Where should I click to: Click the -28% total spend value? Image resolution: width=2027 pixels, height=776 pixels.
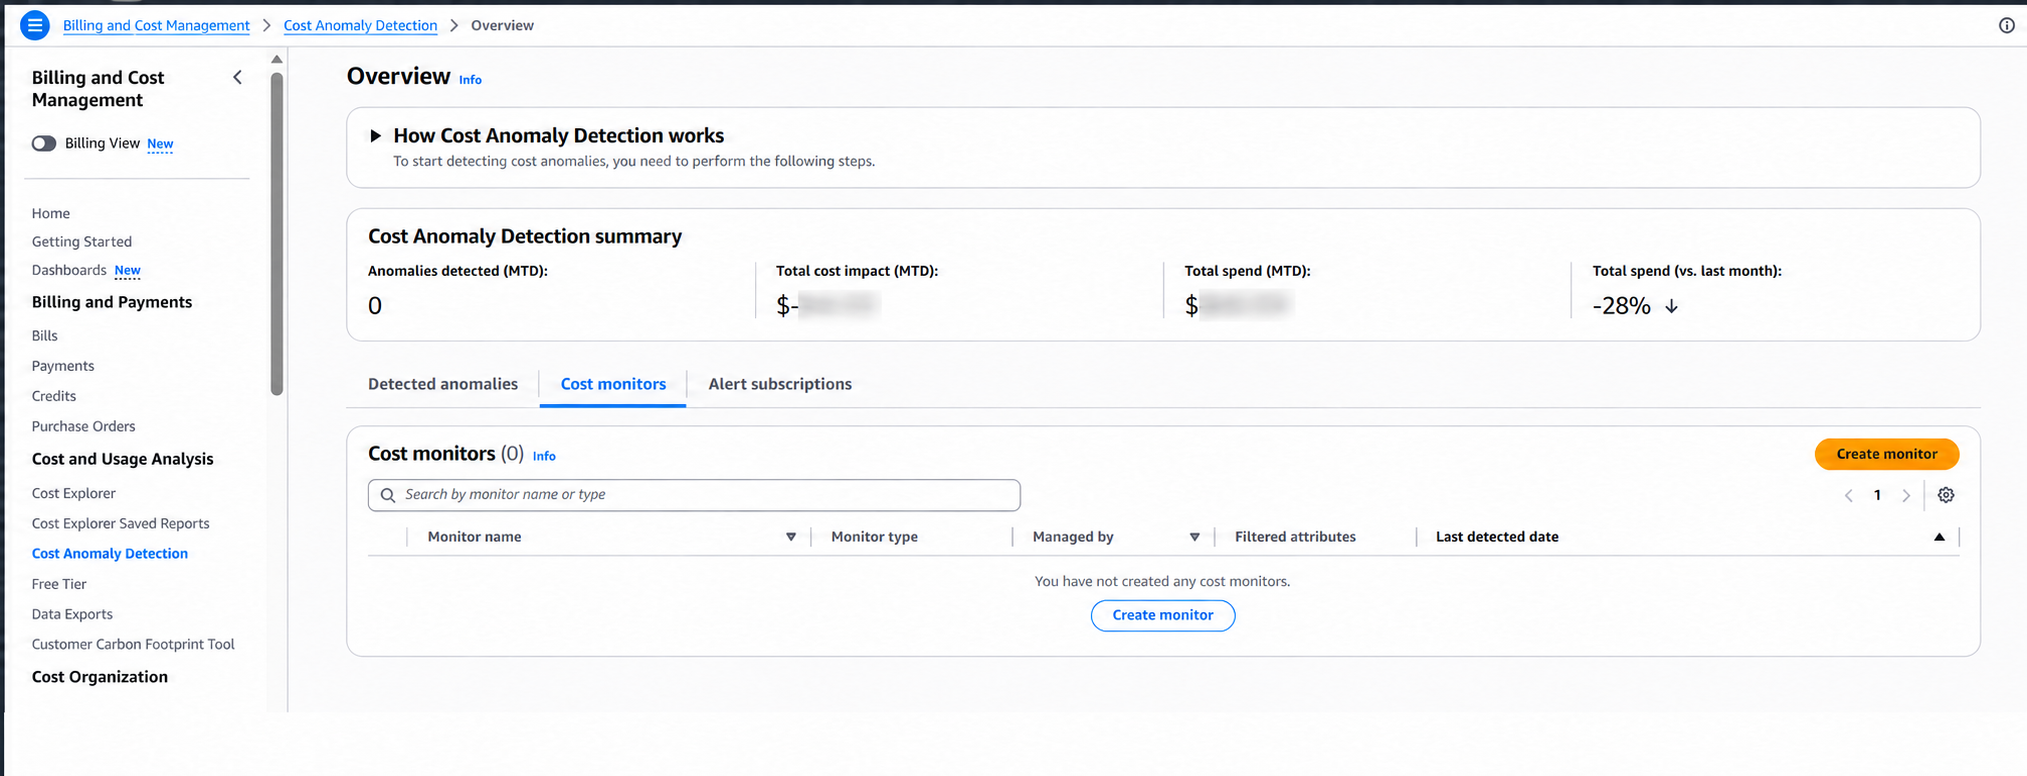tap(1621, 306)
